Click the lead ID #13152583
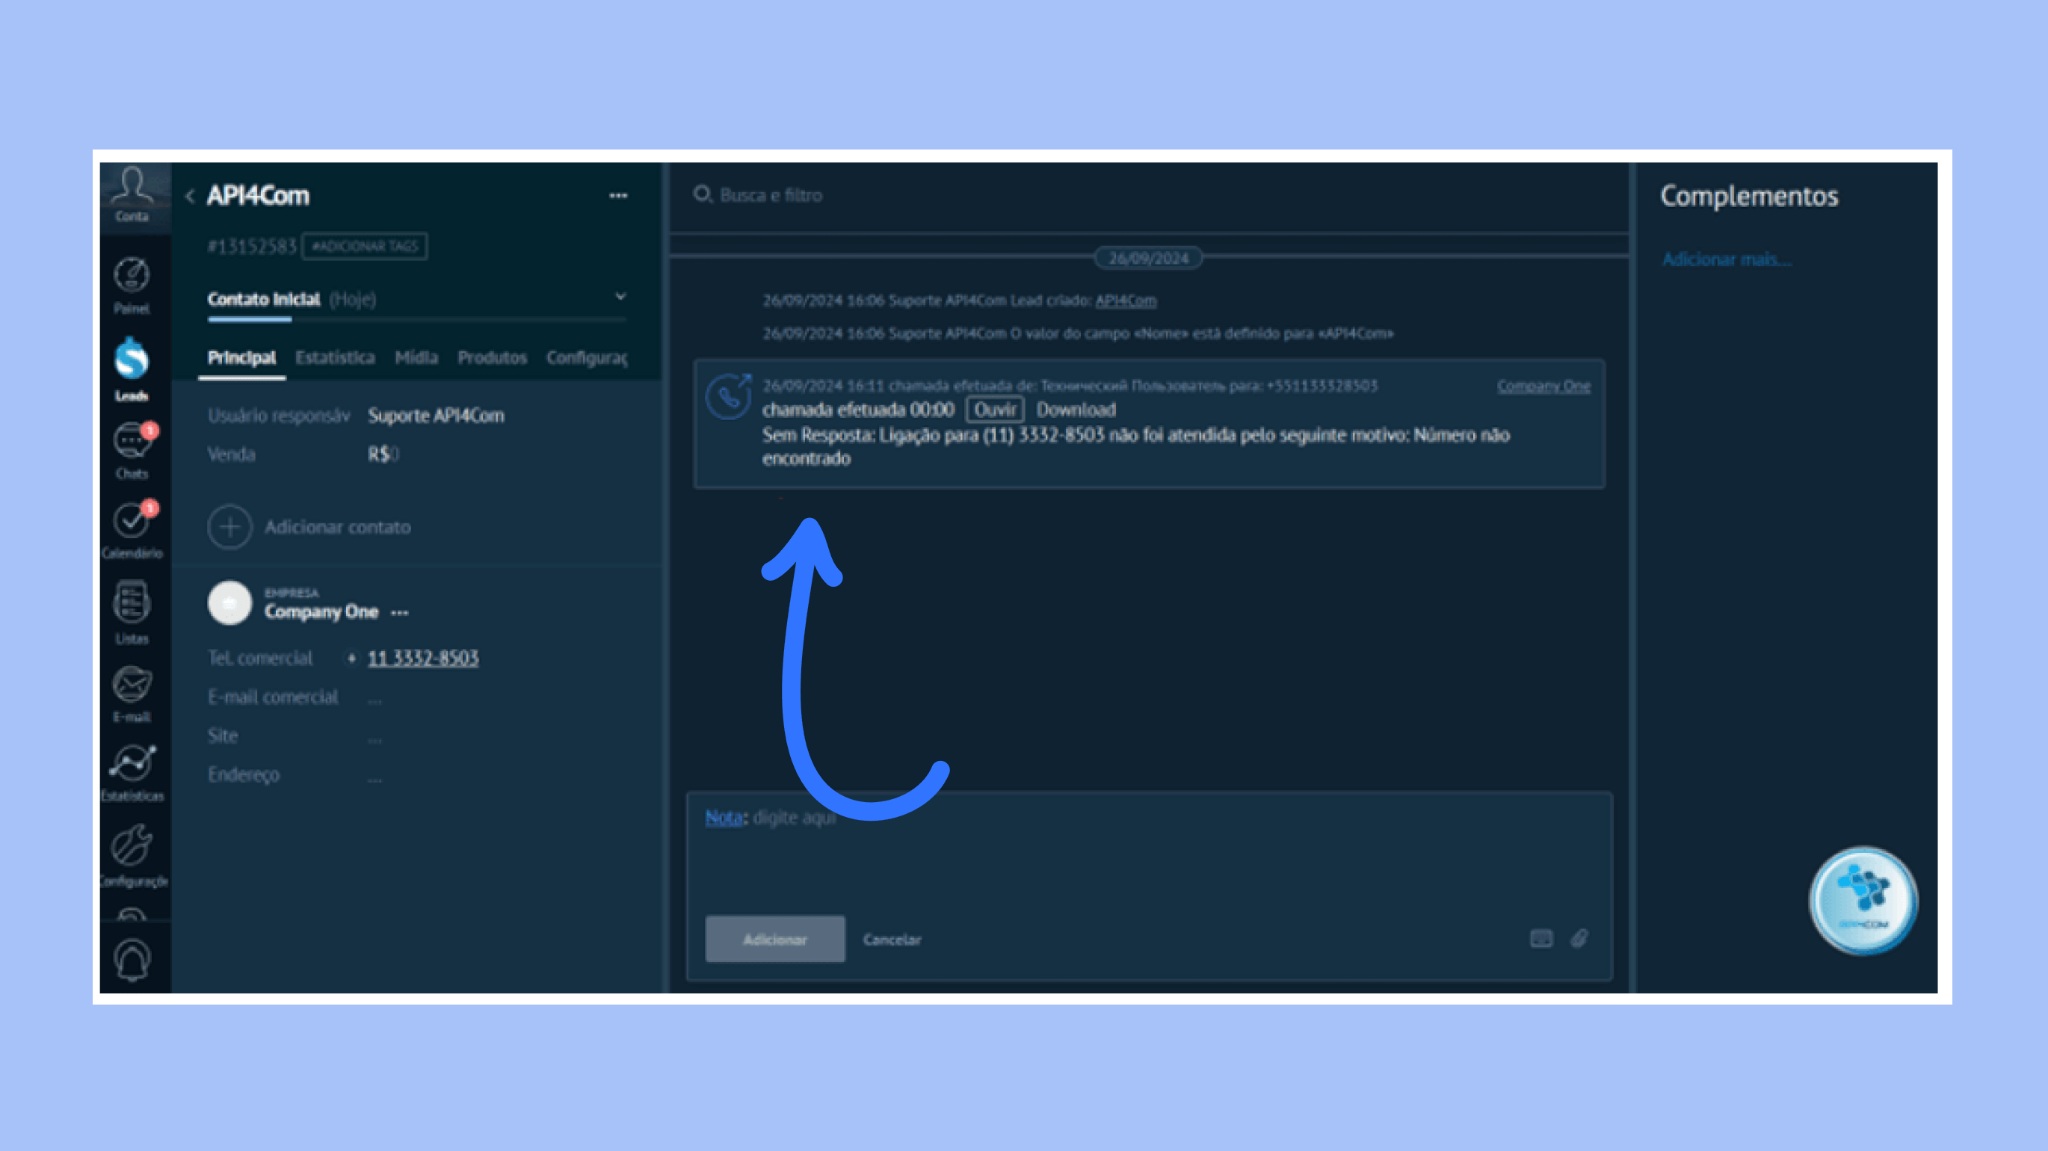The width and height of the screenshot is (2048, 1151). coord(252,247)
